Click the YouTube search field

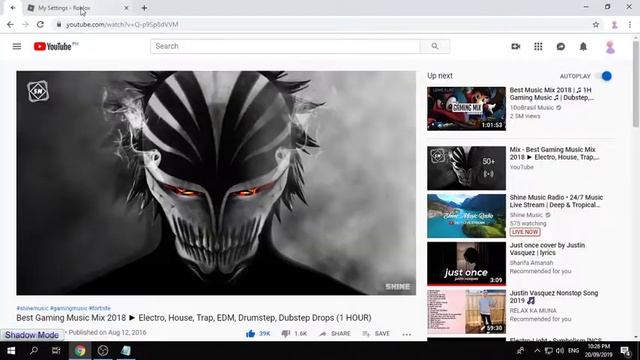tap(285, 46)
